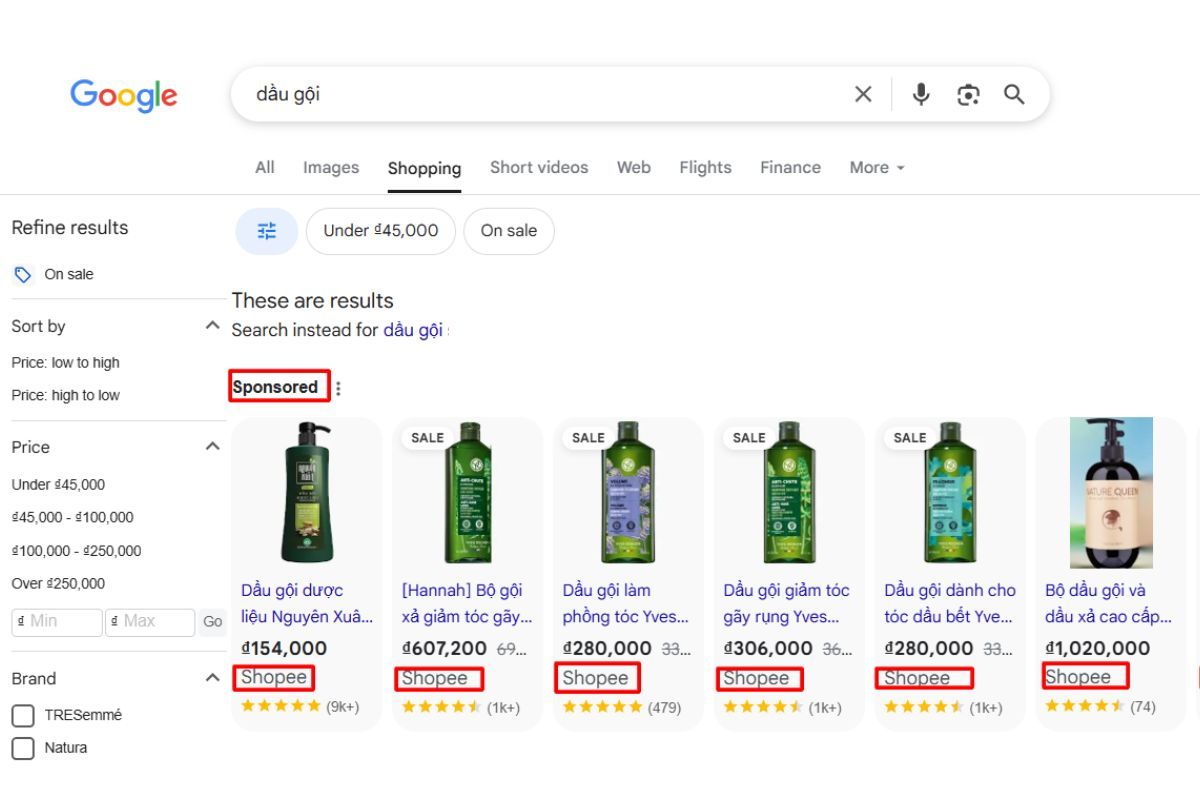1200x800 pixels.
Task: Check the Natura brand checkbox
Action: click(22, 748)
